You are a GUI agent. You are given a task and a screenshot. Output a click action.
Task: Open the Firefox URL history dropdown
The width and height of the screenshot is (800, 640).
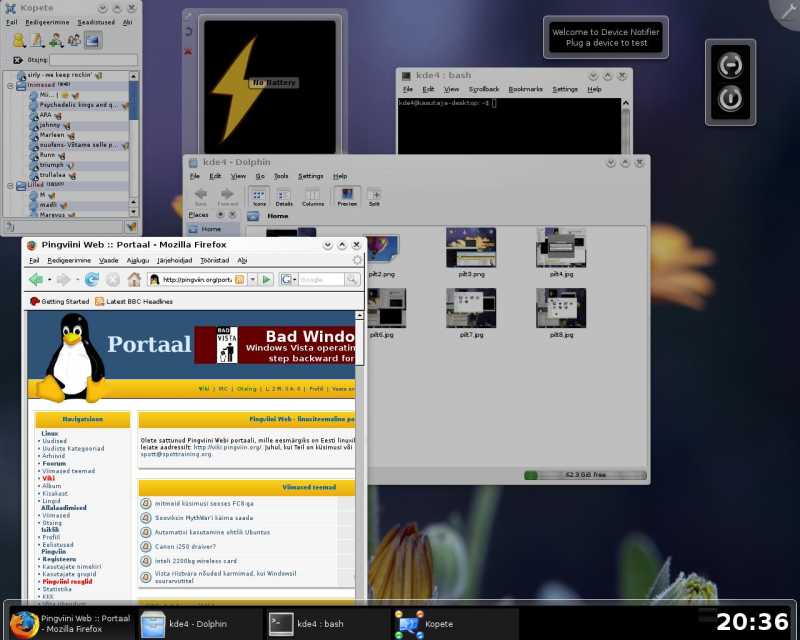pos(252,280)
